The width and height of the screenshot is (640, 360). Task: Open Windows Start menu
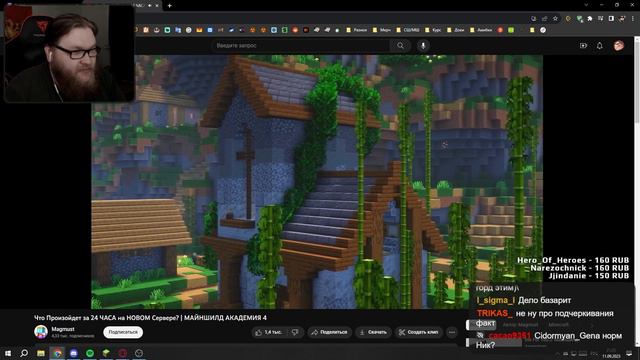point(8,353)
